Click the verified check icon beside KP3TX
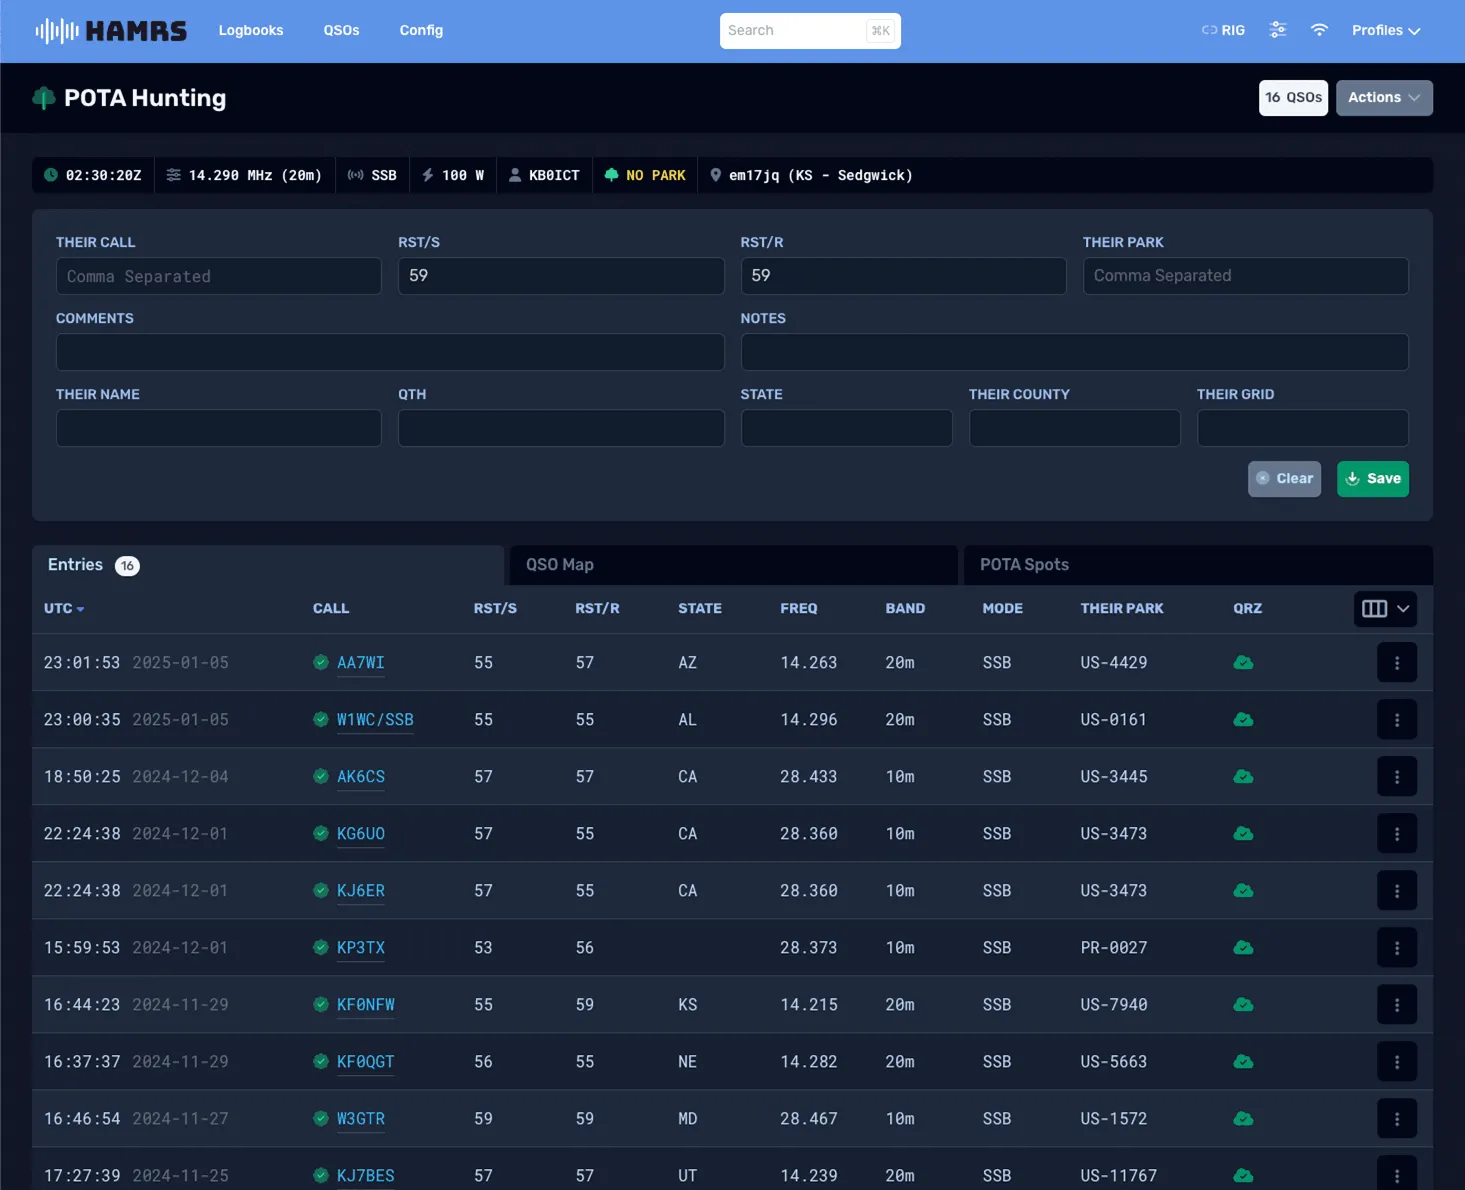1465x1190 pixels. [x=321, y=947]
